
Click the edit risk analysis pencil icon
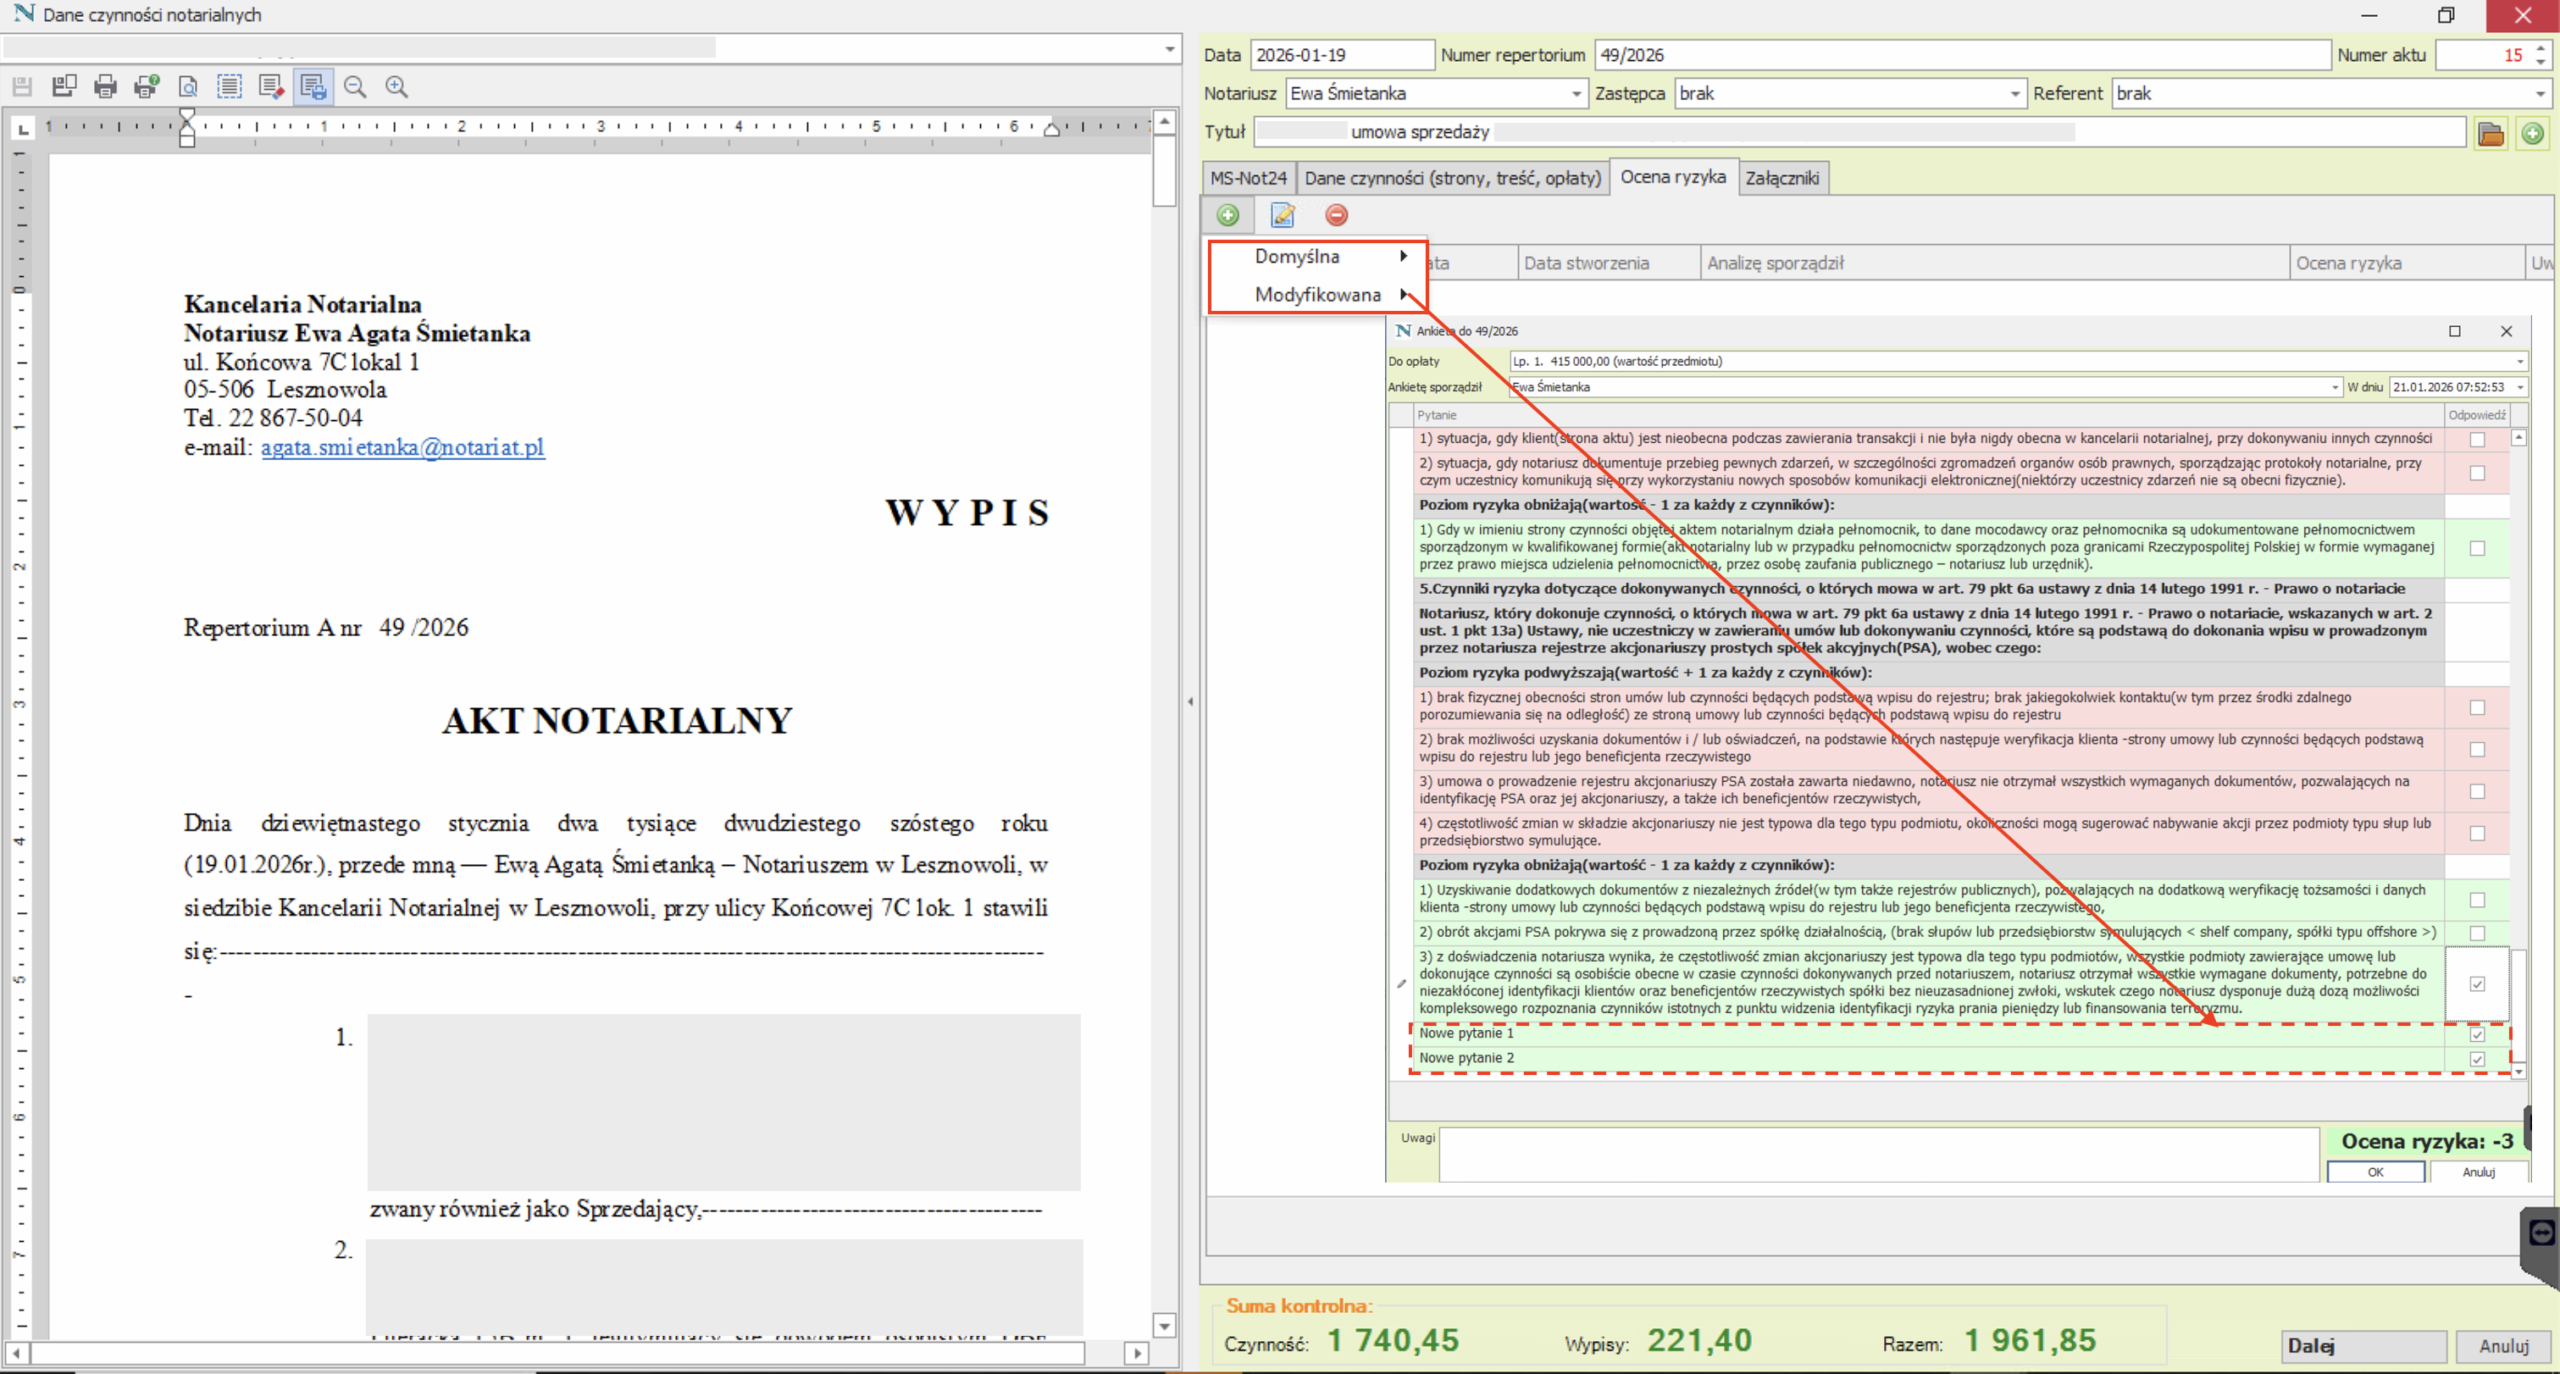click(x=1282, y=215)
